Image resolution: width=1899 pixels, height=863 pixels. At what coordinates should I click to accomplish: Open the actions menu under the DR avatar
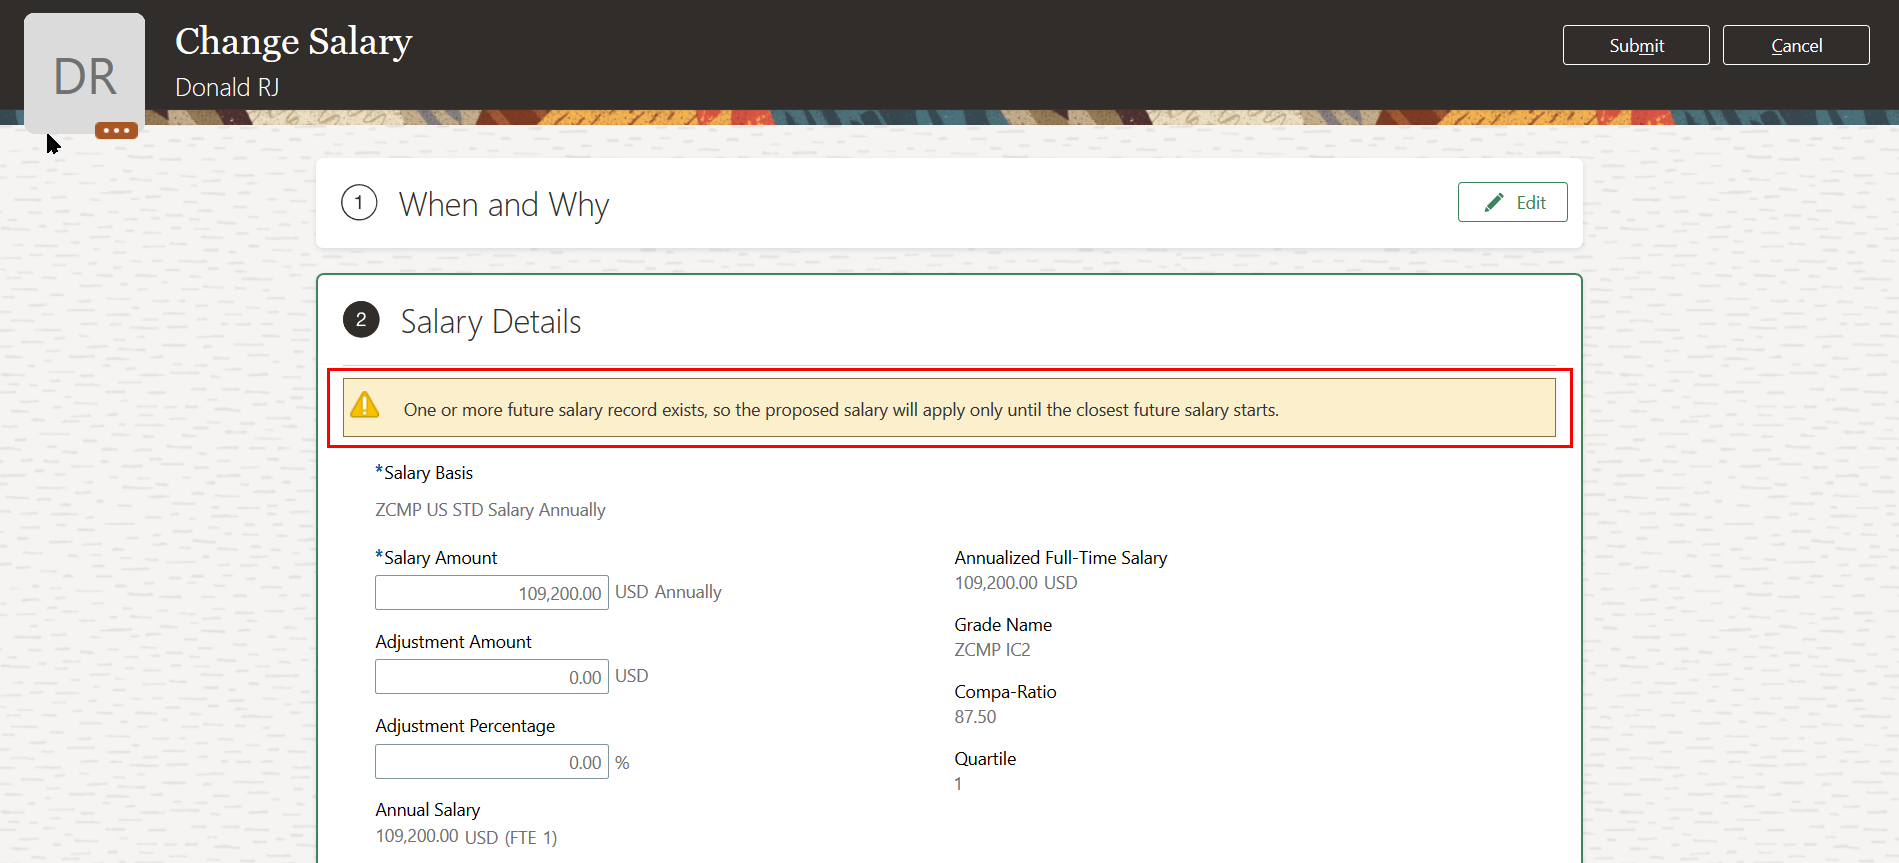pyautogui.click(x=116, y=130)
